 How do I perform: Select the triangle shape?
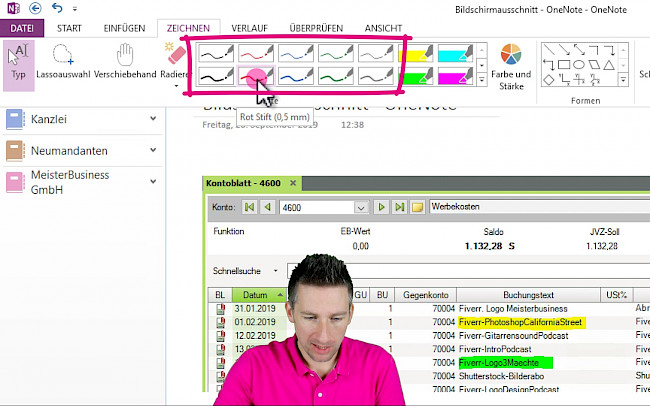(x=609, y=65)
